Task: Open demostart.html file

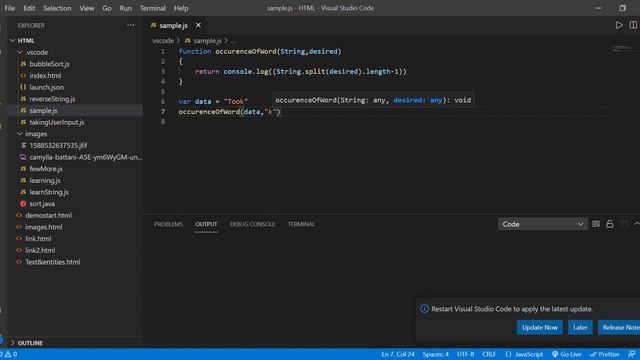Action: 48,216
